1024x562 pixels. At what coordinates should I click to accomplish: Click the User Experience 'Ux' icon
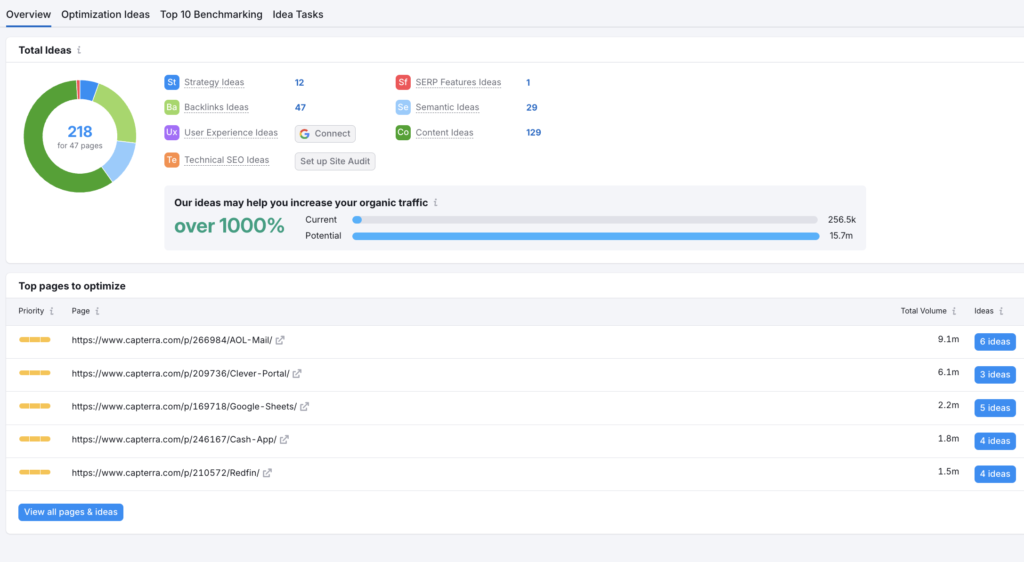[172, 133]
